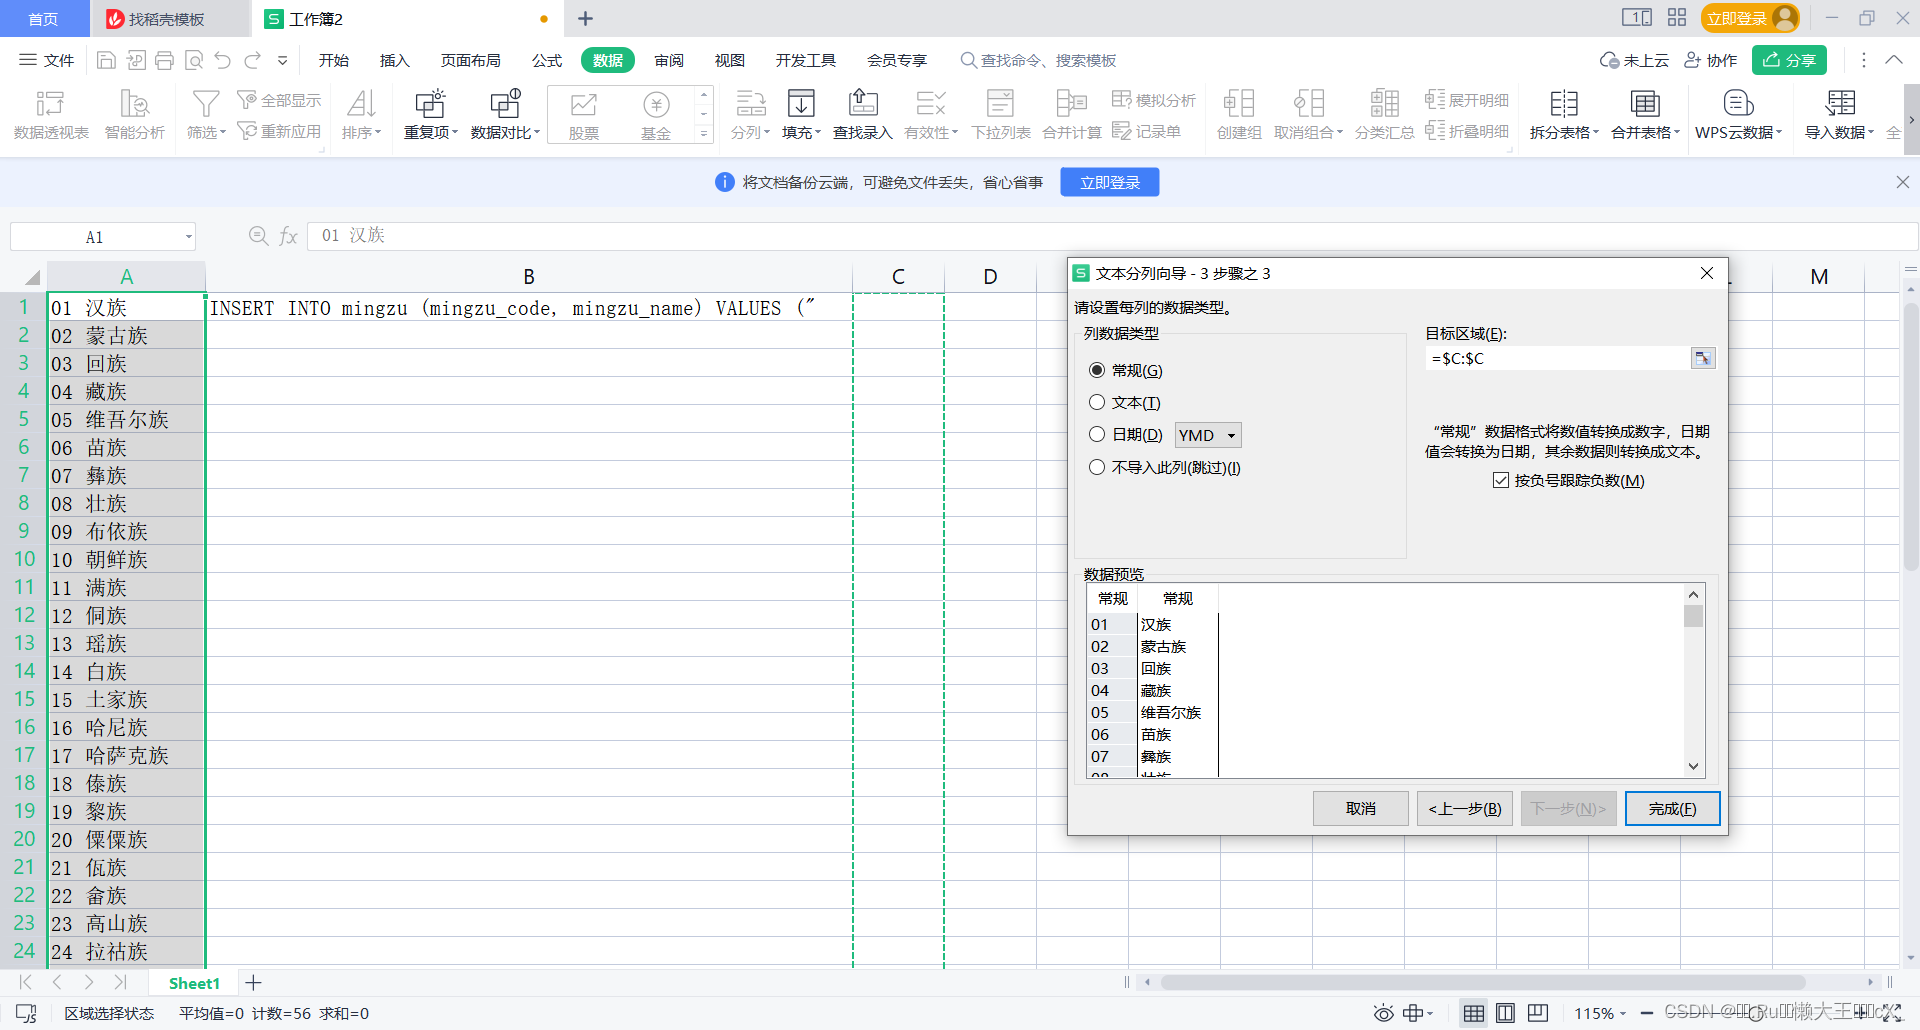Screen dimensions: 1920x1030
Task: Click the Sheet1 sheet tab
Action: point(194,983)
